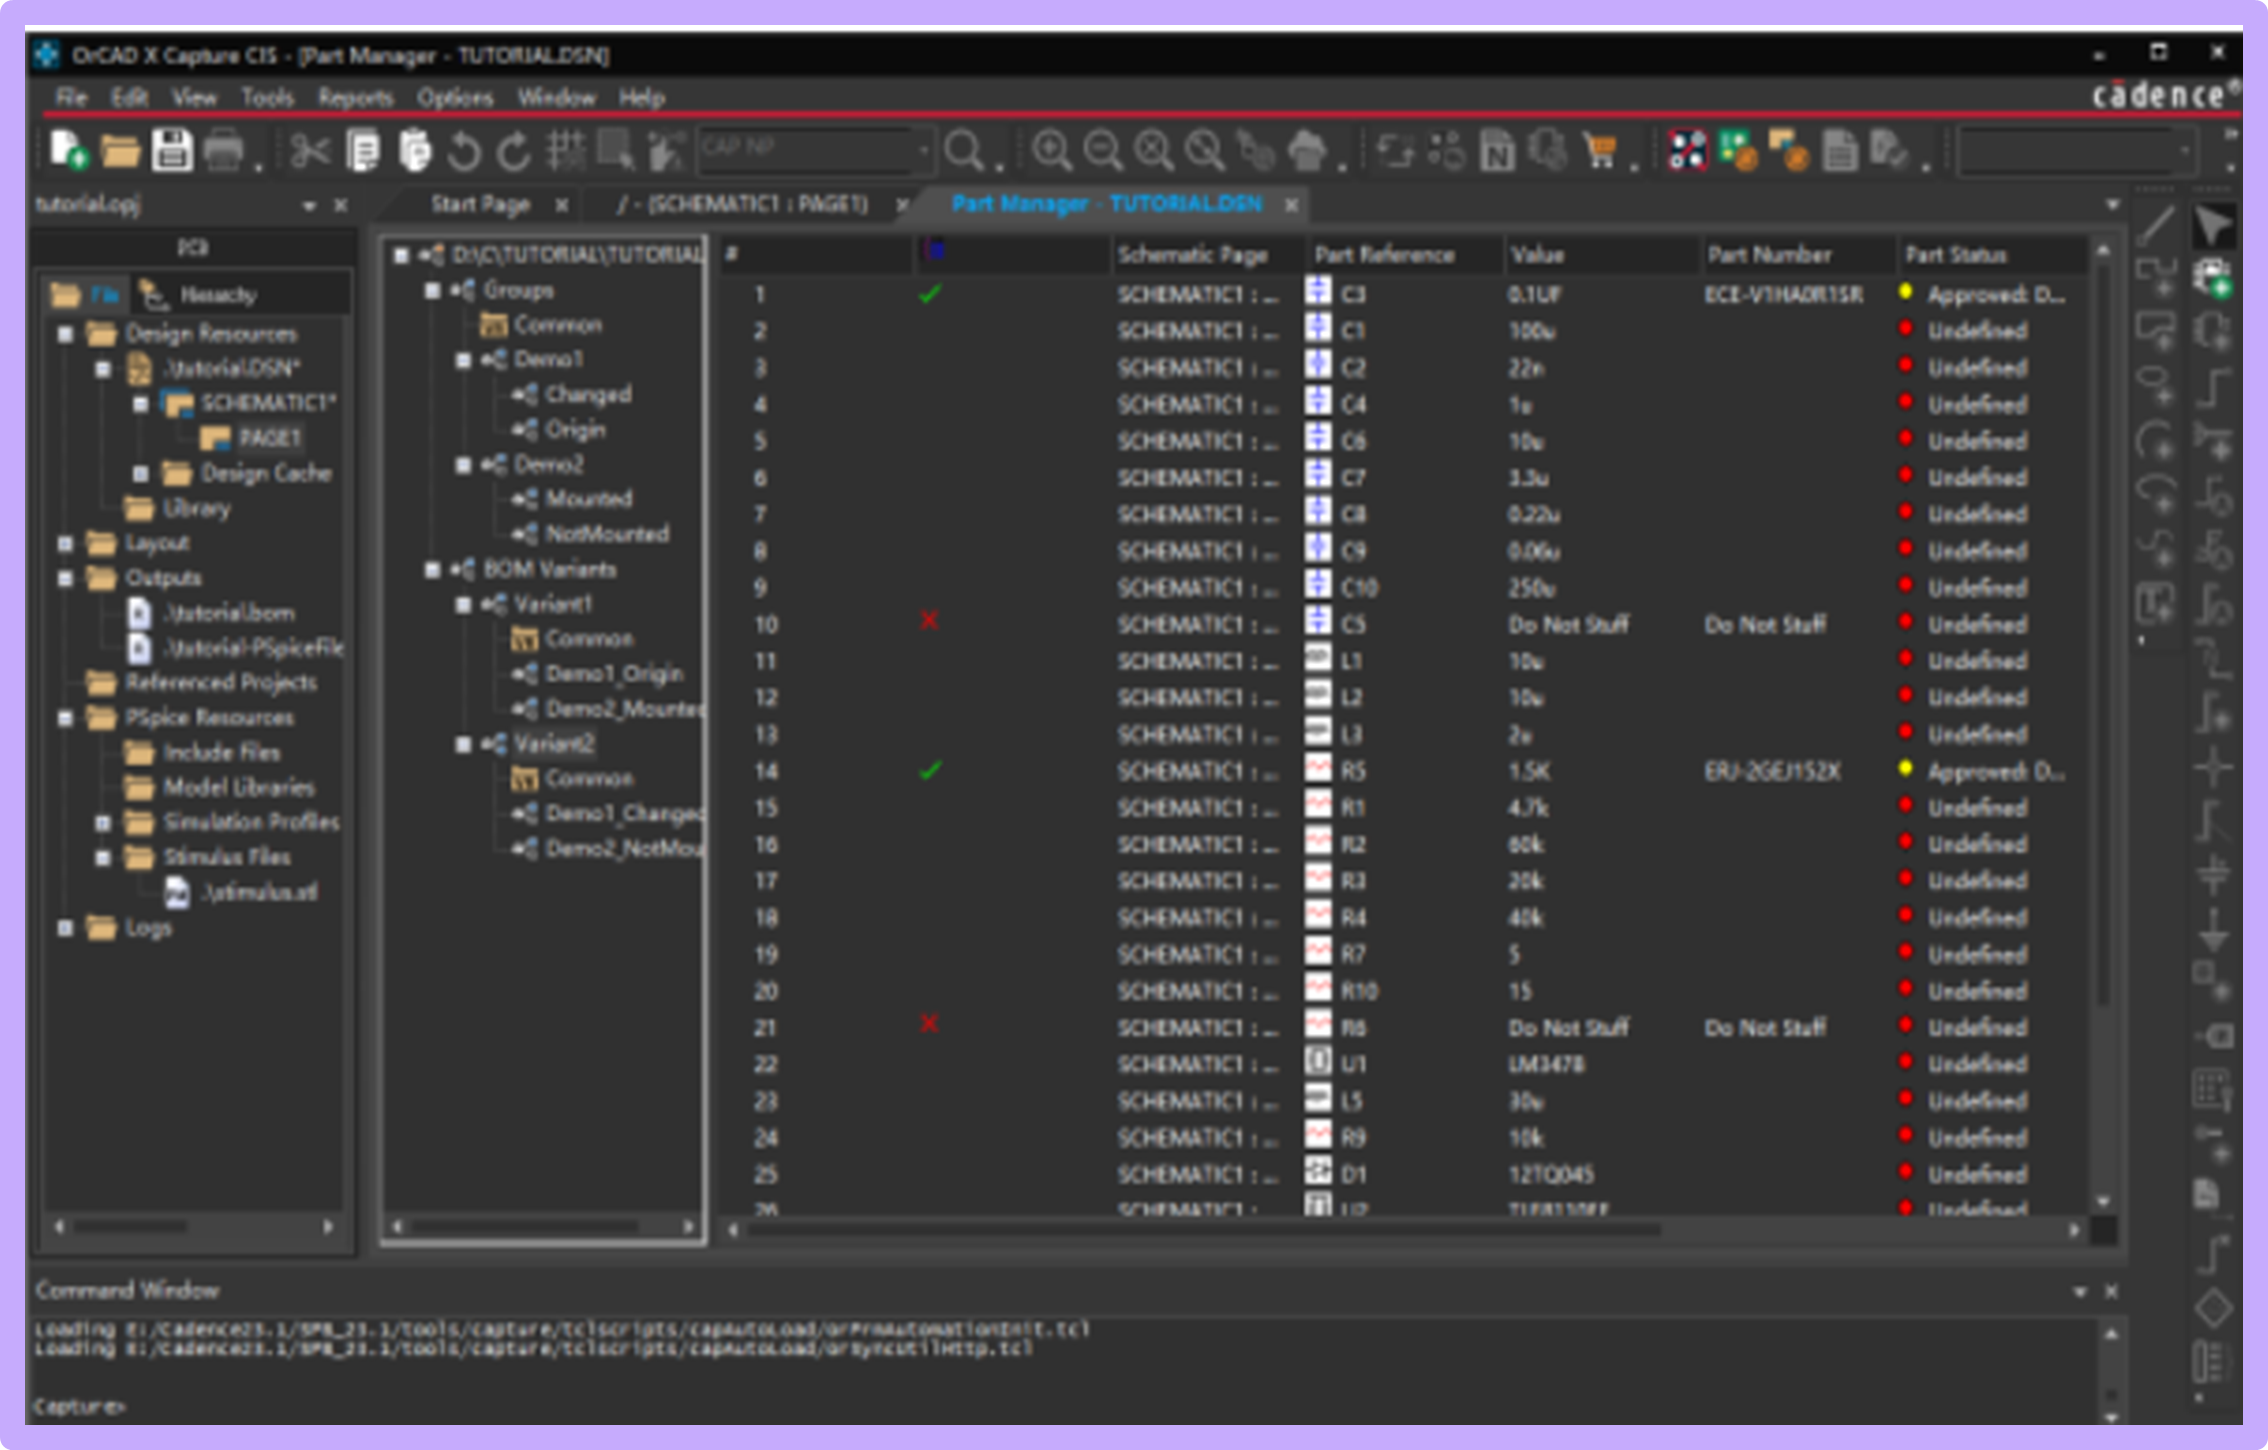The height and width of the screenshot is (1450, 2268).
Task: Click the Generate Netlist N icon
Action: (x=1497, y=152)
